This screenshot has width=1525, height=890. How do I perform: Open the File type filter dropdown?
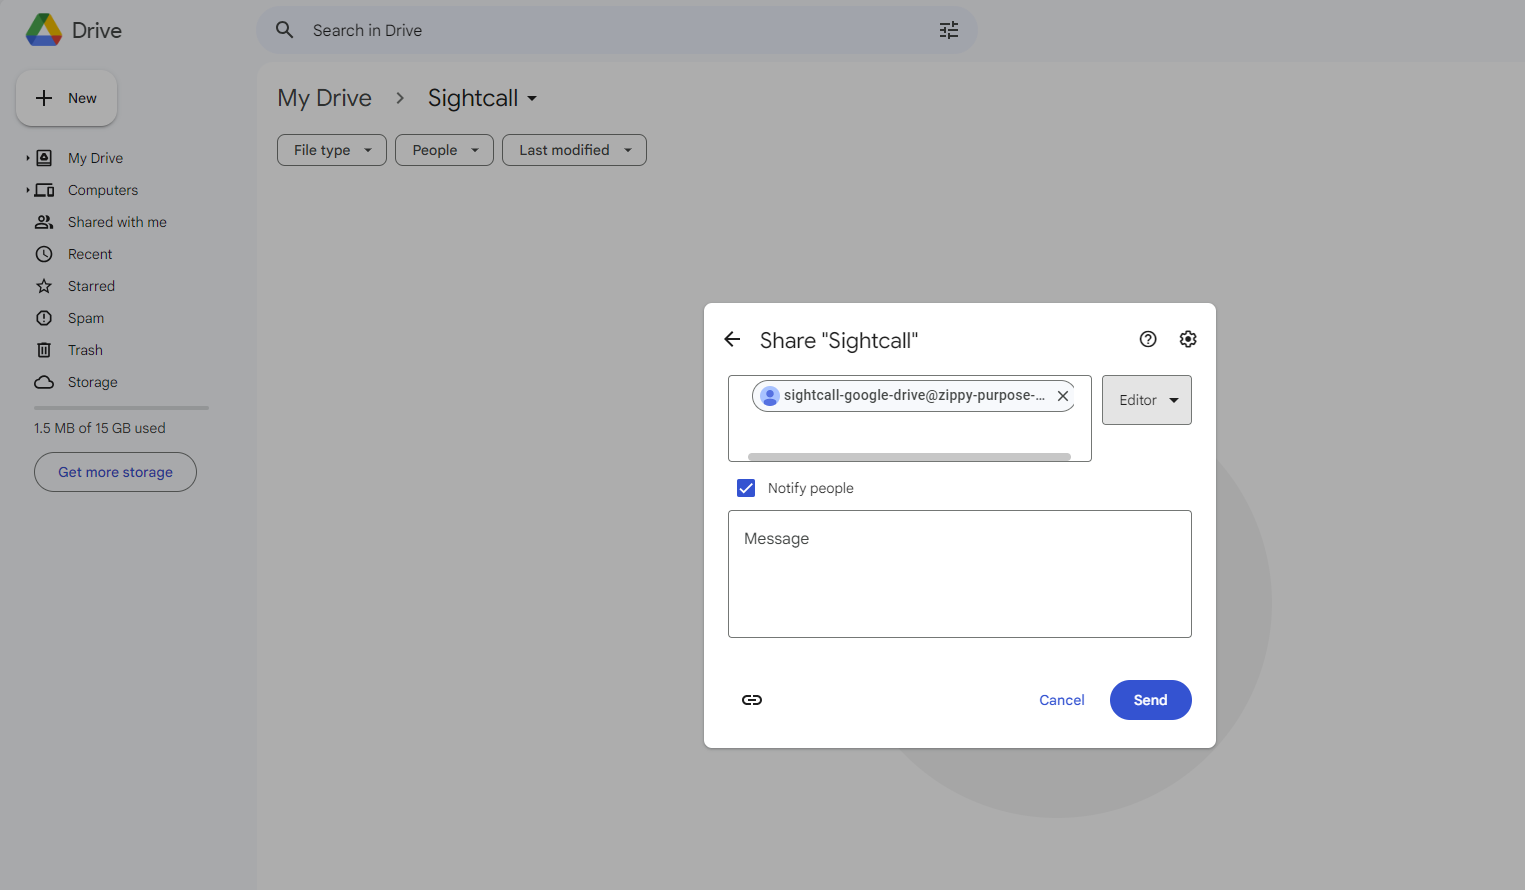pos(332,150)
